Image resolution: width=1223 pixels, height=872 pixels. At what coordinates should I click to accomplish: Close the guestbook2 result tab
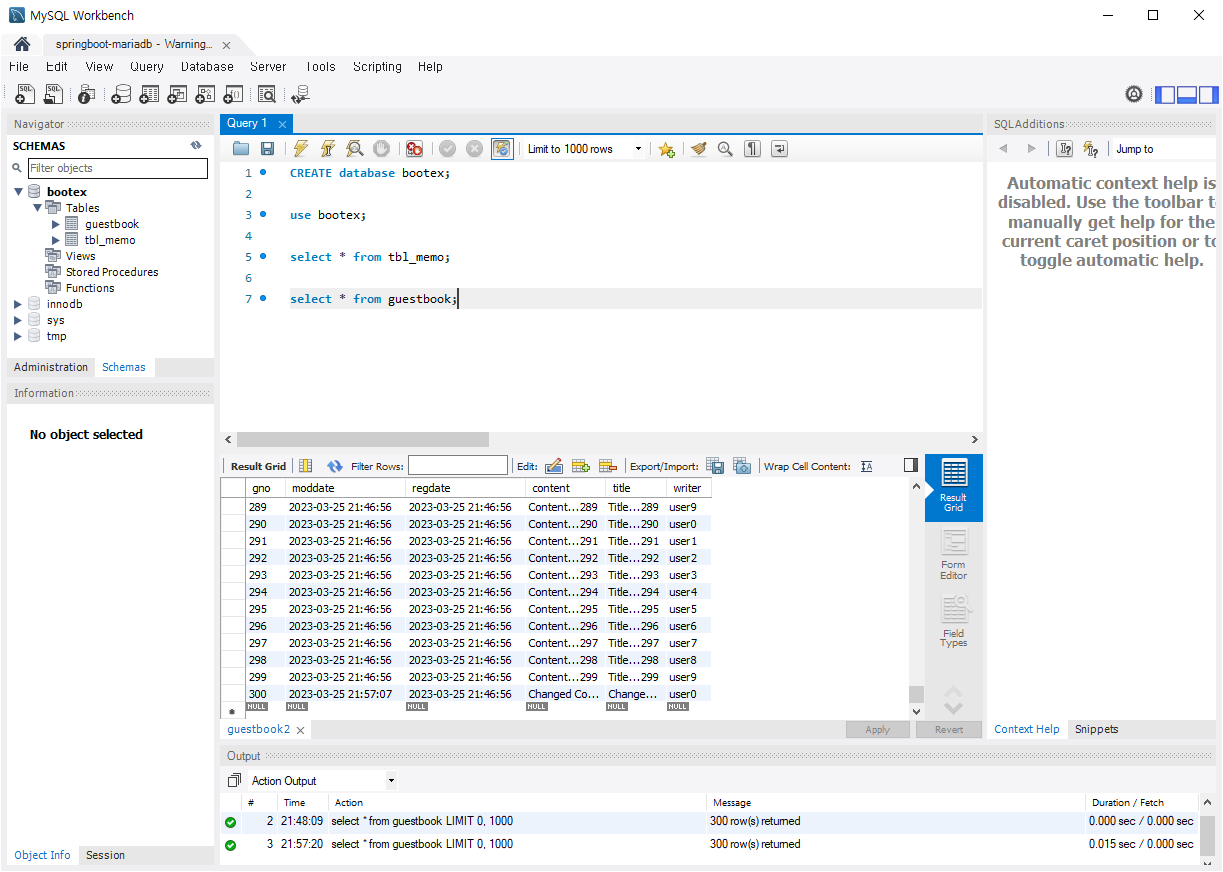pos(300,730)
